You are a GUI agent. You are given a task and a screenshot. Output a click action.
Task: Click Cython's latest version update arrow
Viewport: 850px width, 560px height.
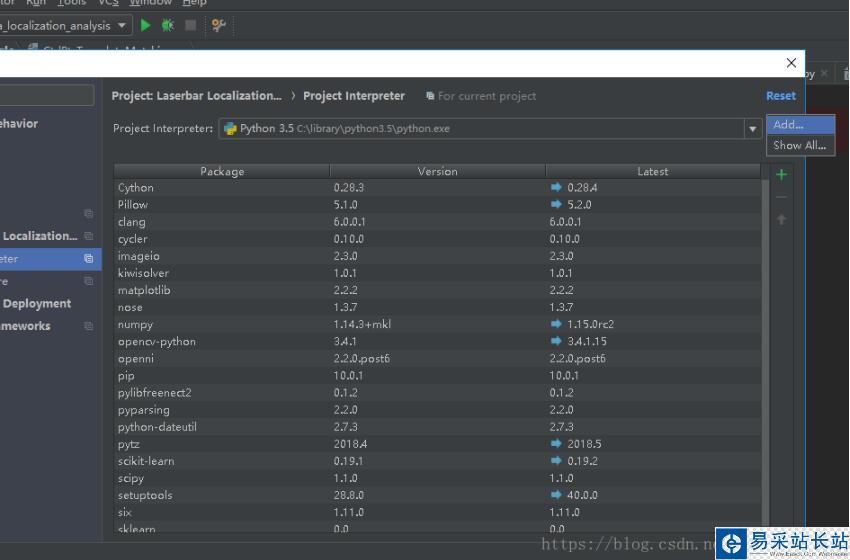[556, 187]
